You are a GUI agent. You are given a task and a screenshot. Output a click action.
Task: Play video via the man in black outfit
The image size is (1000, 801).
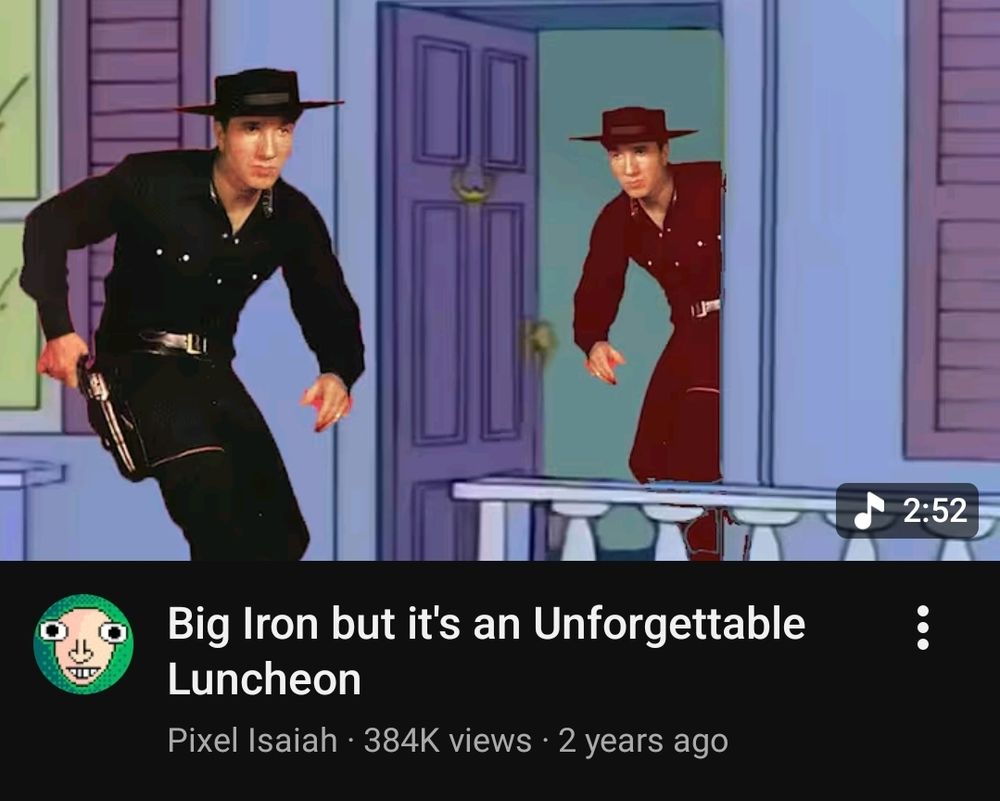191,312
